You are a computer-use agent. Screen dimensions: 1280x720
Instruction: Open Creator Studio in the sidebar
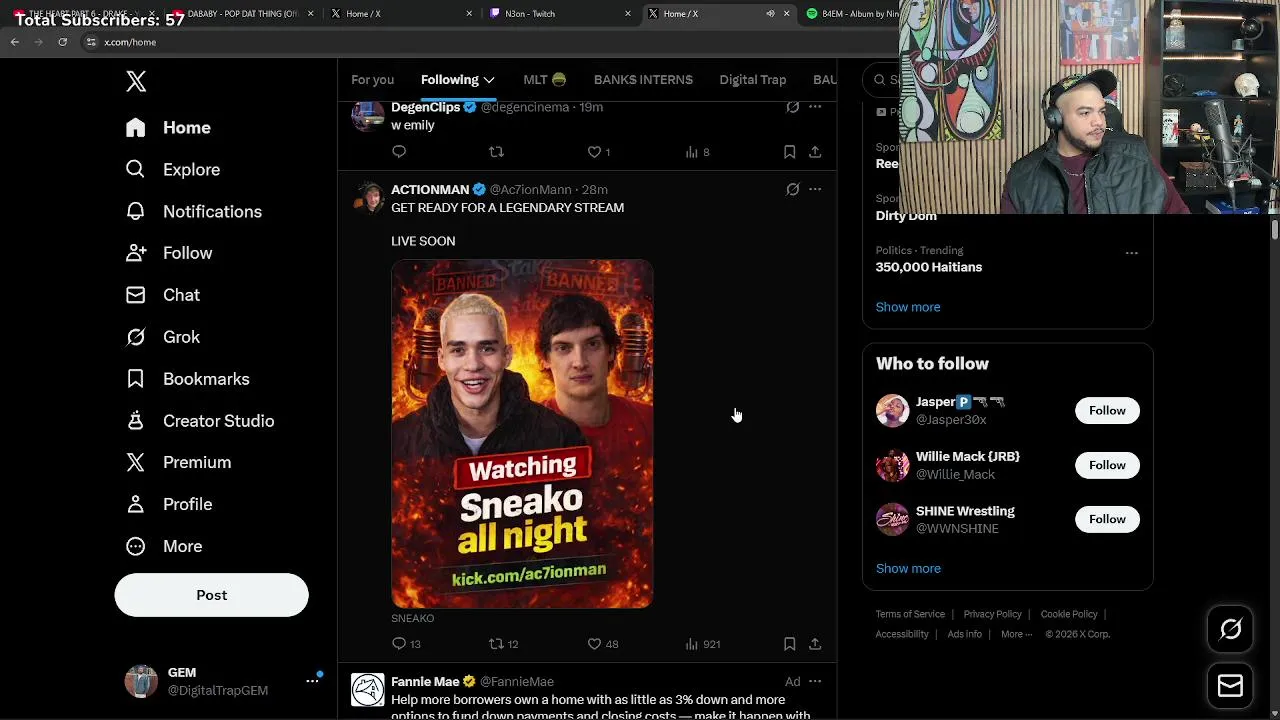(200, 421)
